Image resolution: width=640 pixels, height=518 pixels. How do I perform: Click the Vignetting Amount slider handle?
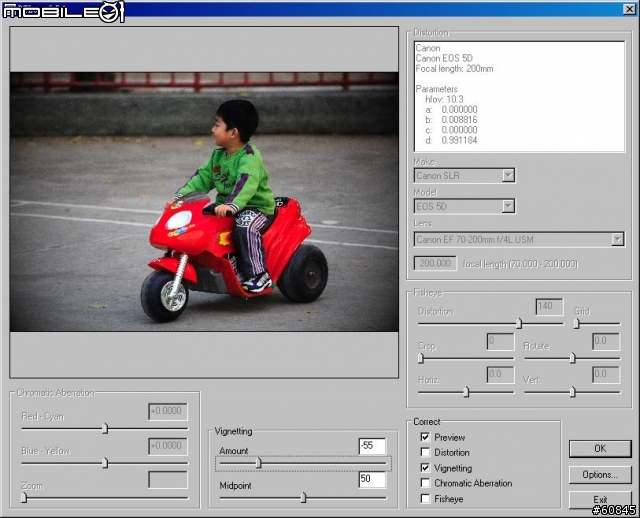(x=258, y=463)
